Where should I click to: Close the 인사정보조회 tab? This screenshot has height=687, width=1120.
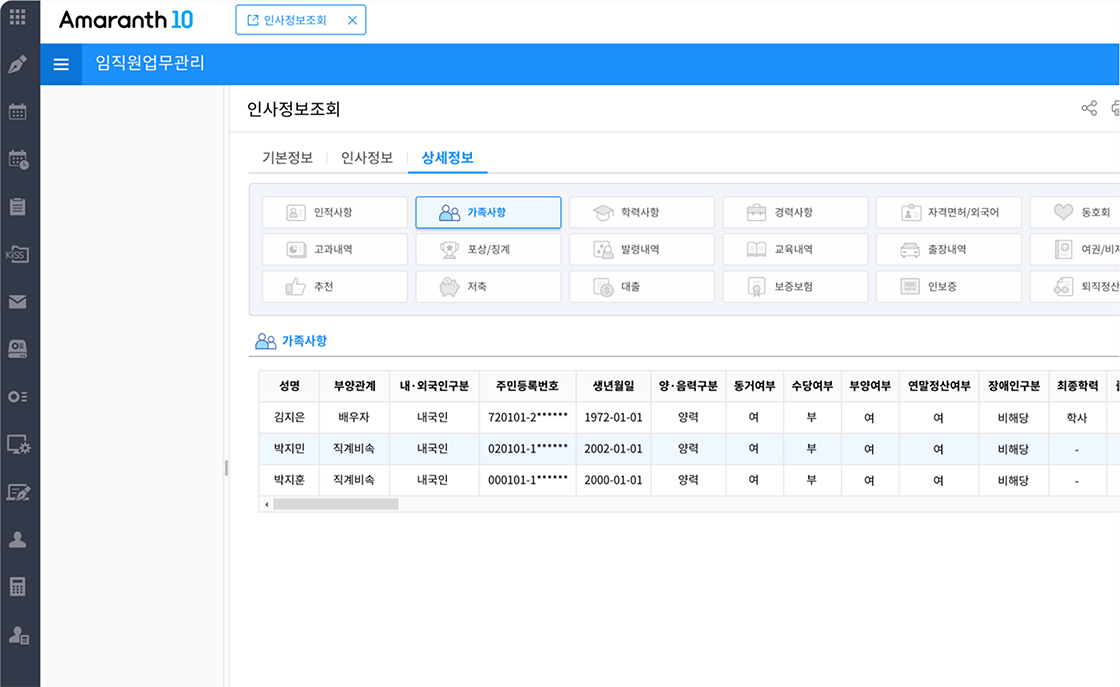(x=352, y=20)
